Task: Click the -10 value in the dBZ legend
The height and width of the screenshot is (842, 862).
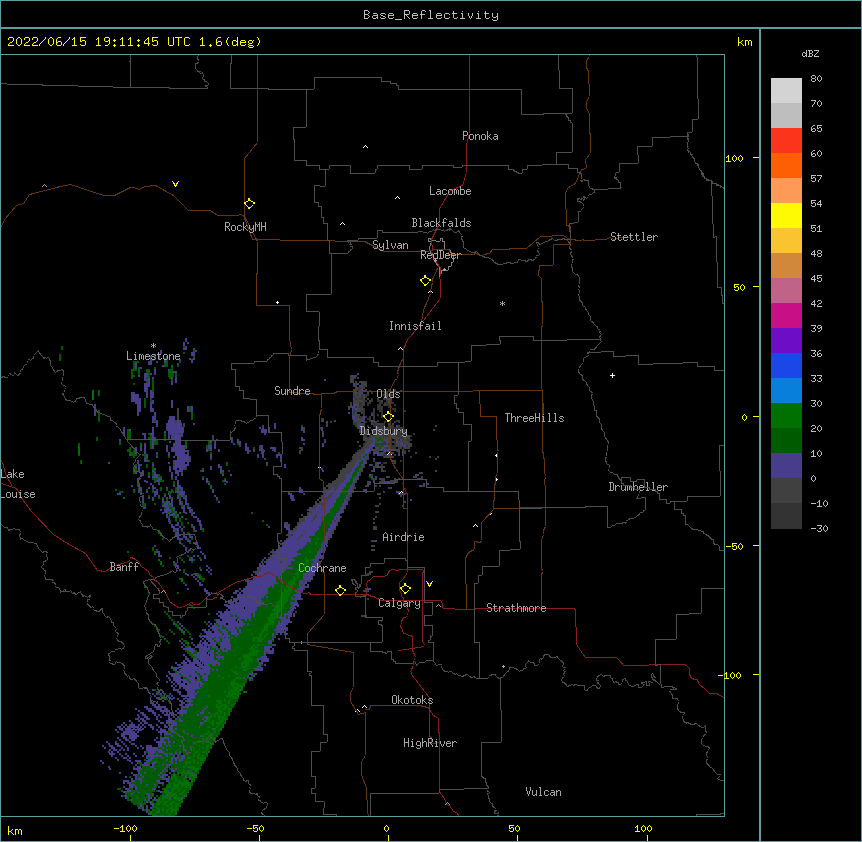Action: point(819,503)
